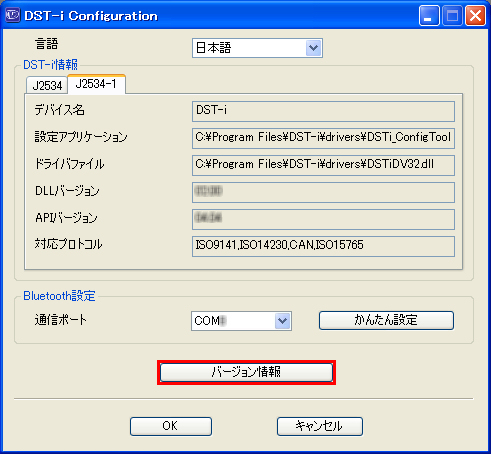Click the かんたん設定 button
Screen dimensions: 491x454
pos(386,320)
